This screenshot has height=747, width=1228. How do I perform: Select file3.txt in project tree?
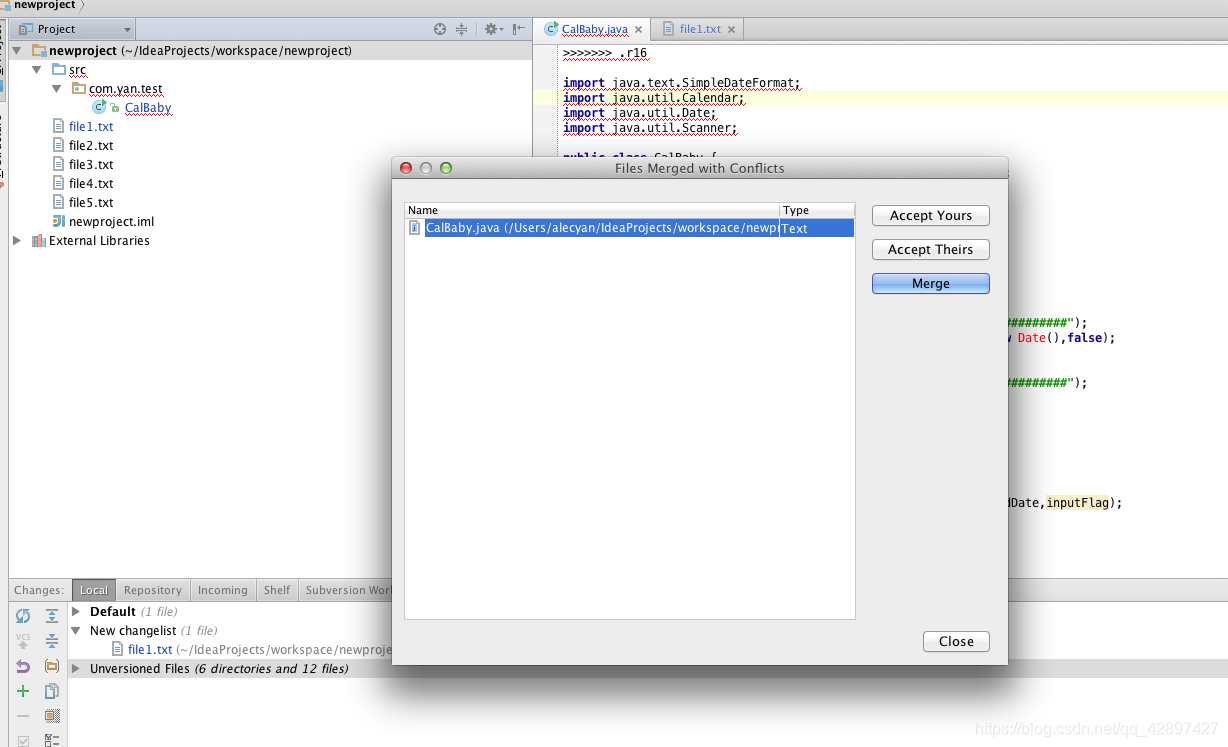pos(91,165)
